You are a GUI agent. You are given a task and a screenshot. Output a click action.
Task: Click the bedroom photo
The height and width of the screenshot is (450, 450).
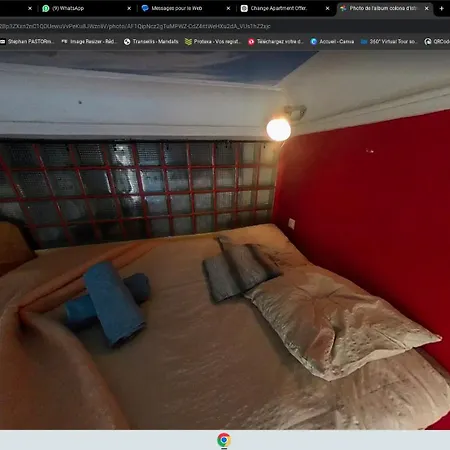pyautogui.click(x=225, y=240)
